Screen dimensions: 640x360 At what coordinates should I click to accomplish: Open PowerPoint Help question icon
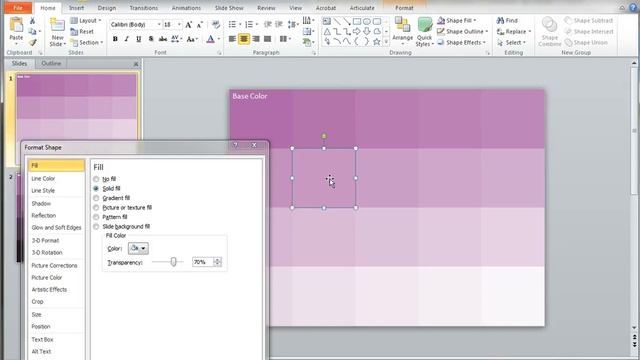tap(633, 7)
